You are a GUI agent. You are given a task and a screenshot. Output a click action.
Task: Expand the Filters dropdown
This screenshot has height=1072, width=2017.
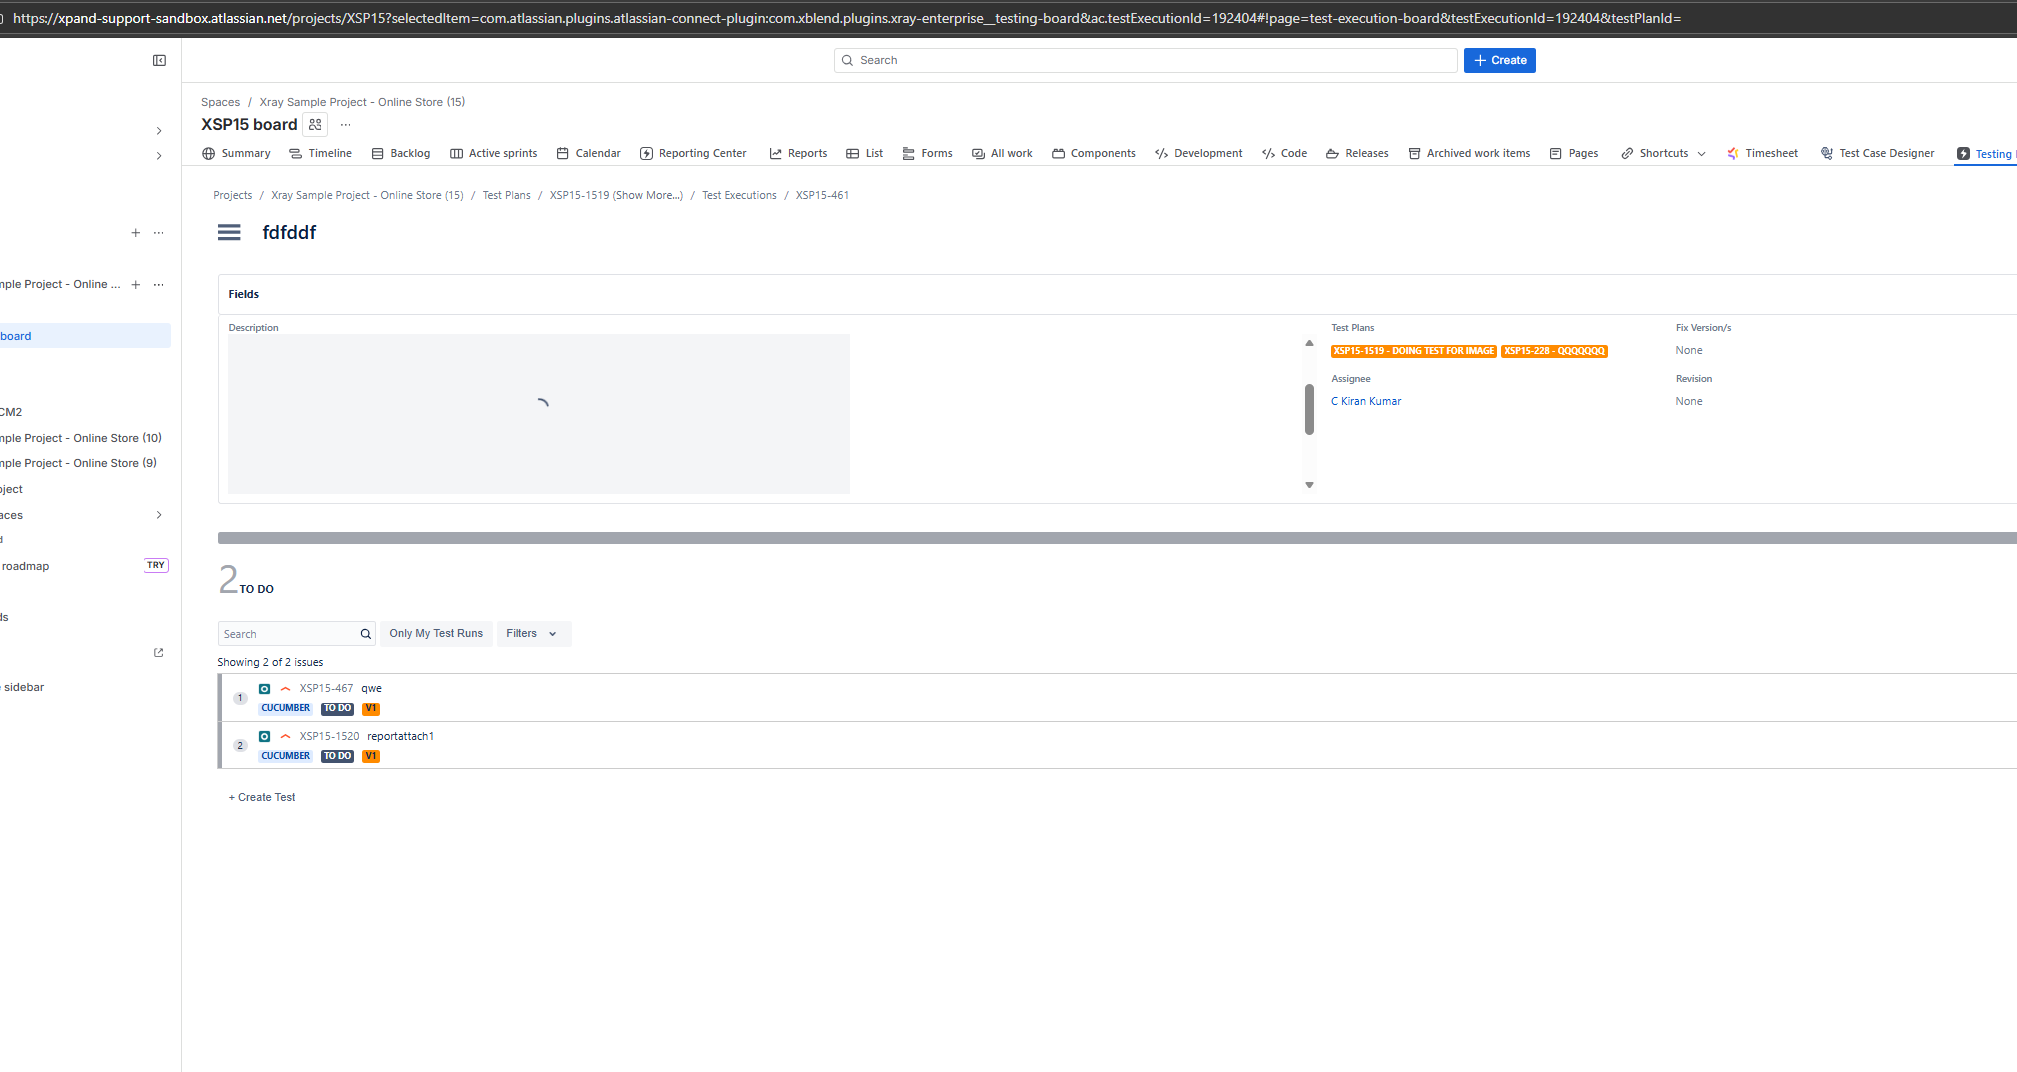coord(532,634)
